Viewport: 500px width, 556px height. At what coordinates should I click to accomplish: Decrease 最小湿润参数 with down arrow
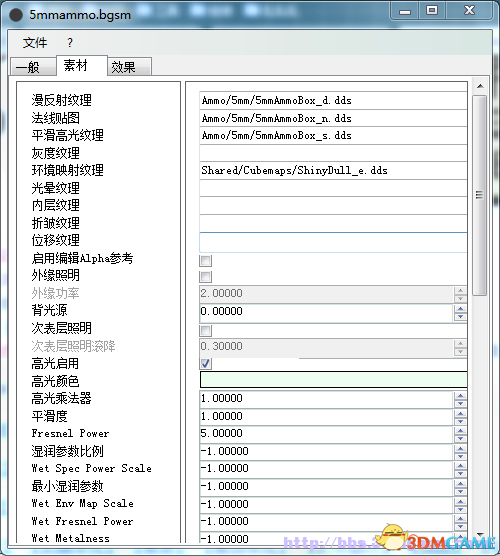460,491
